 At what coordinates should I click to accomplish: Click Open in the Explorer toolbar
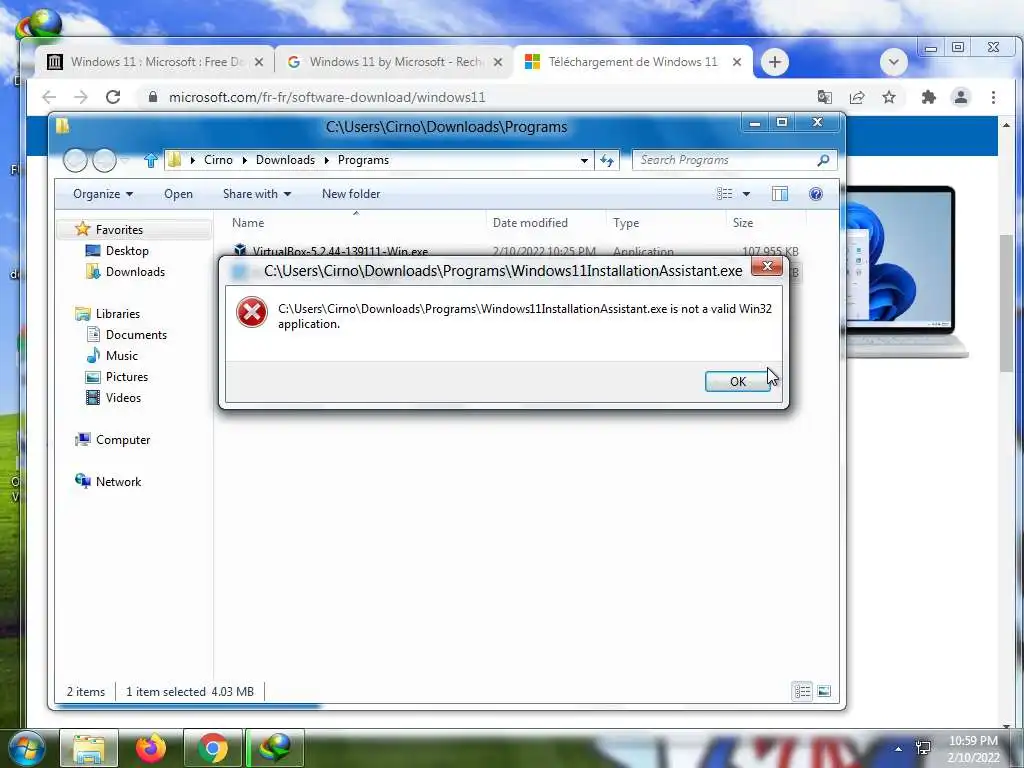(x=178, y=194)
